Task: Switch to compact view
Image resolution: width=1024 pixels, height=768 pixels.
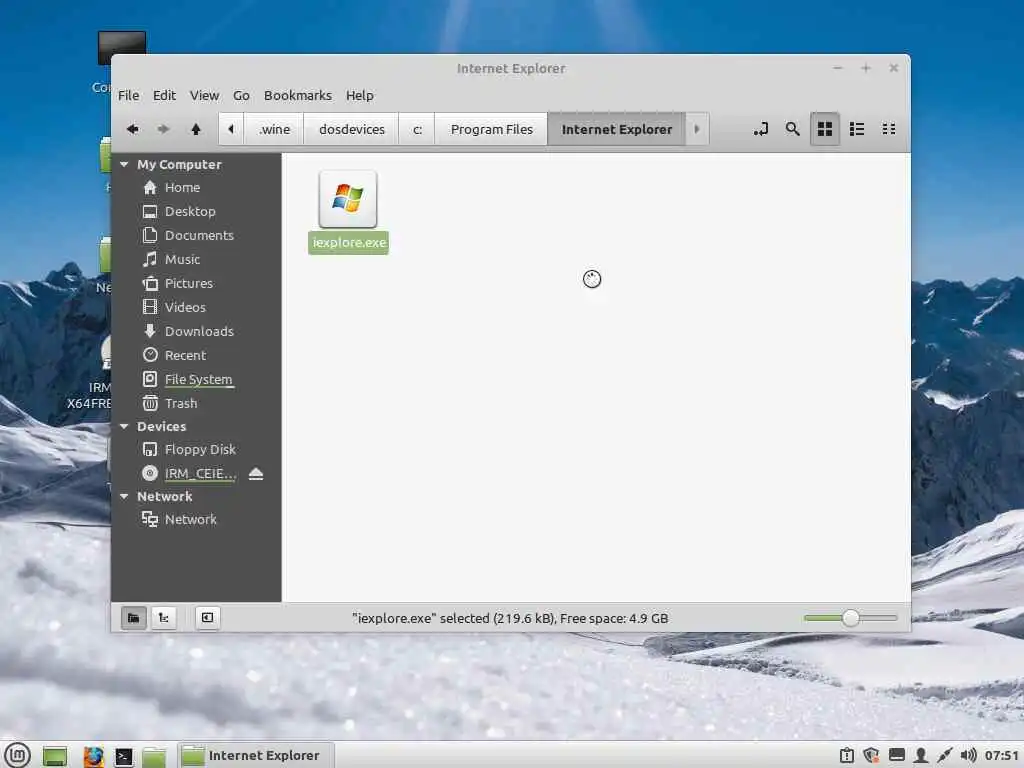Action: (x=889, y=129)
